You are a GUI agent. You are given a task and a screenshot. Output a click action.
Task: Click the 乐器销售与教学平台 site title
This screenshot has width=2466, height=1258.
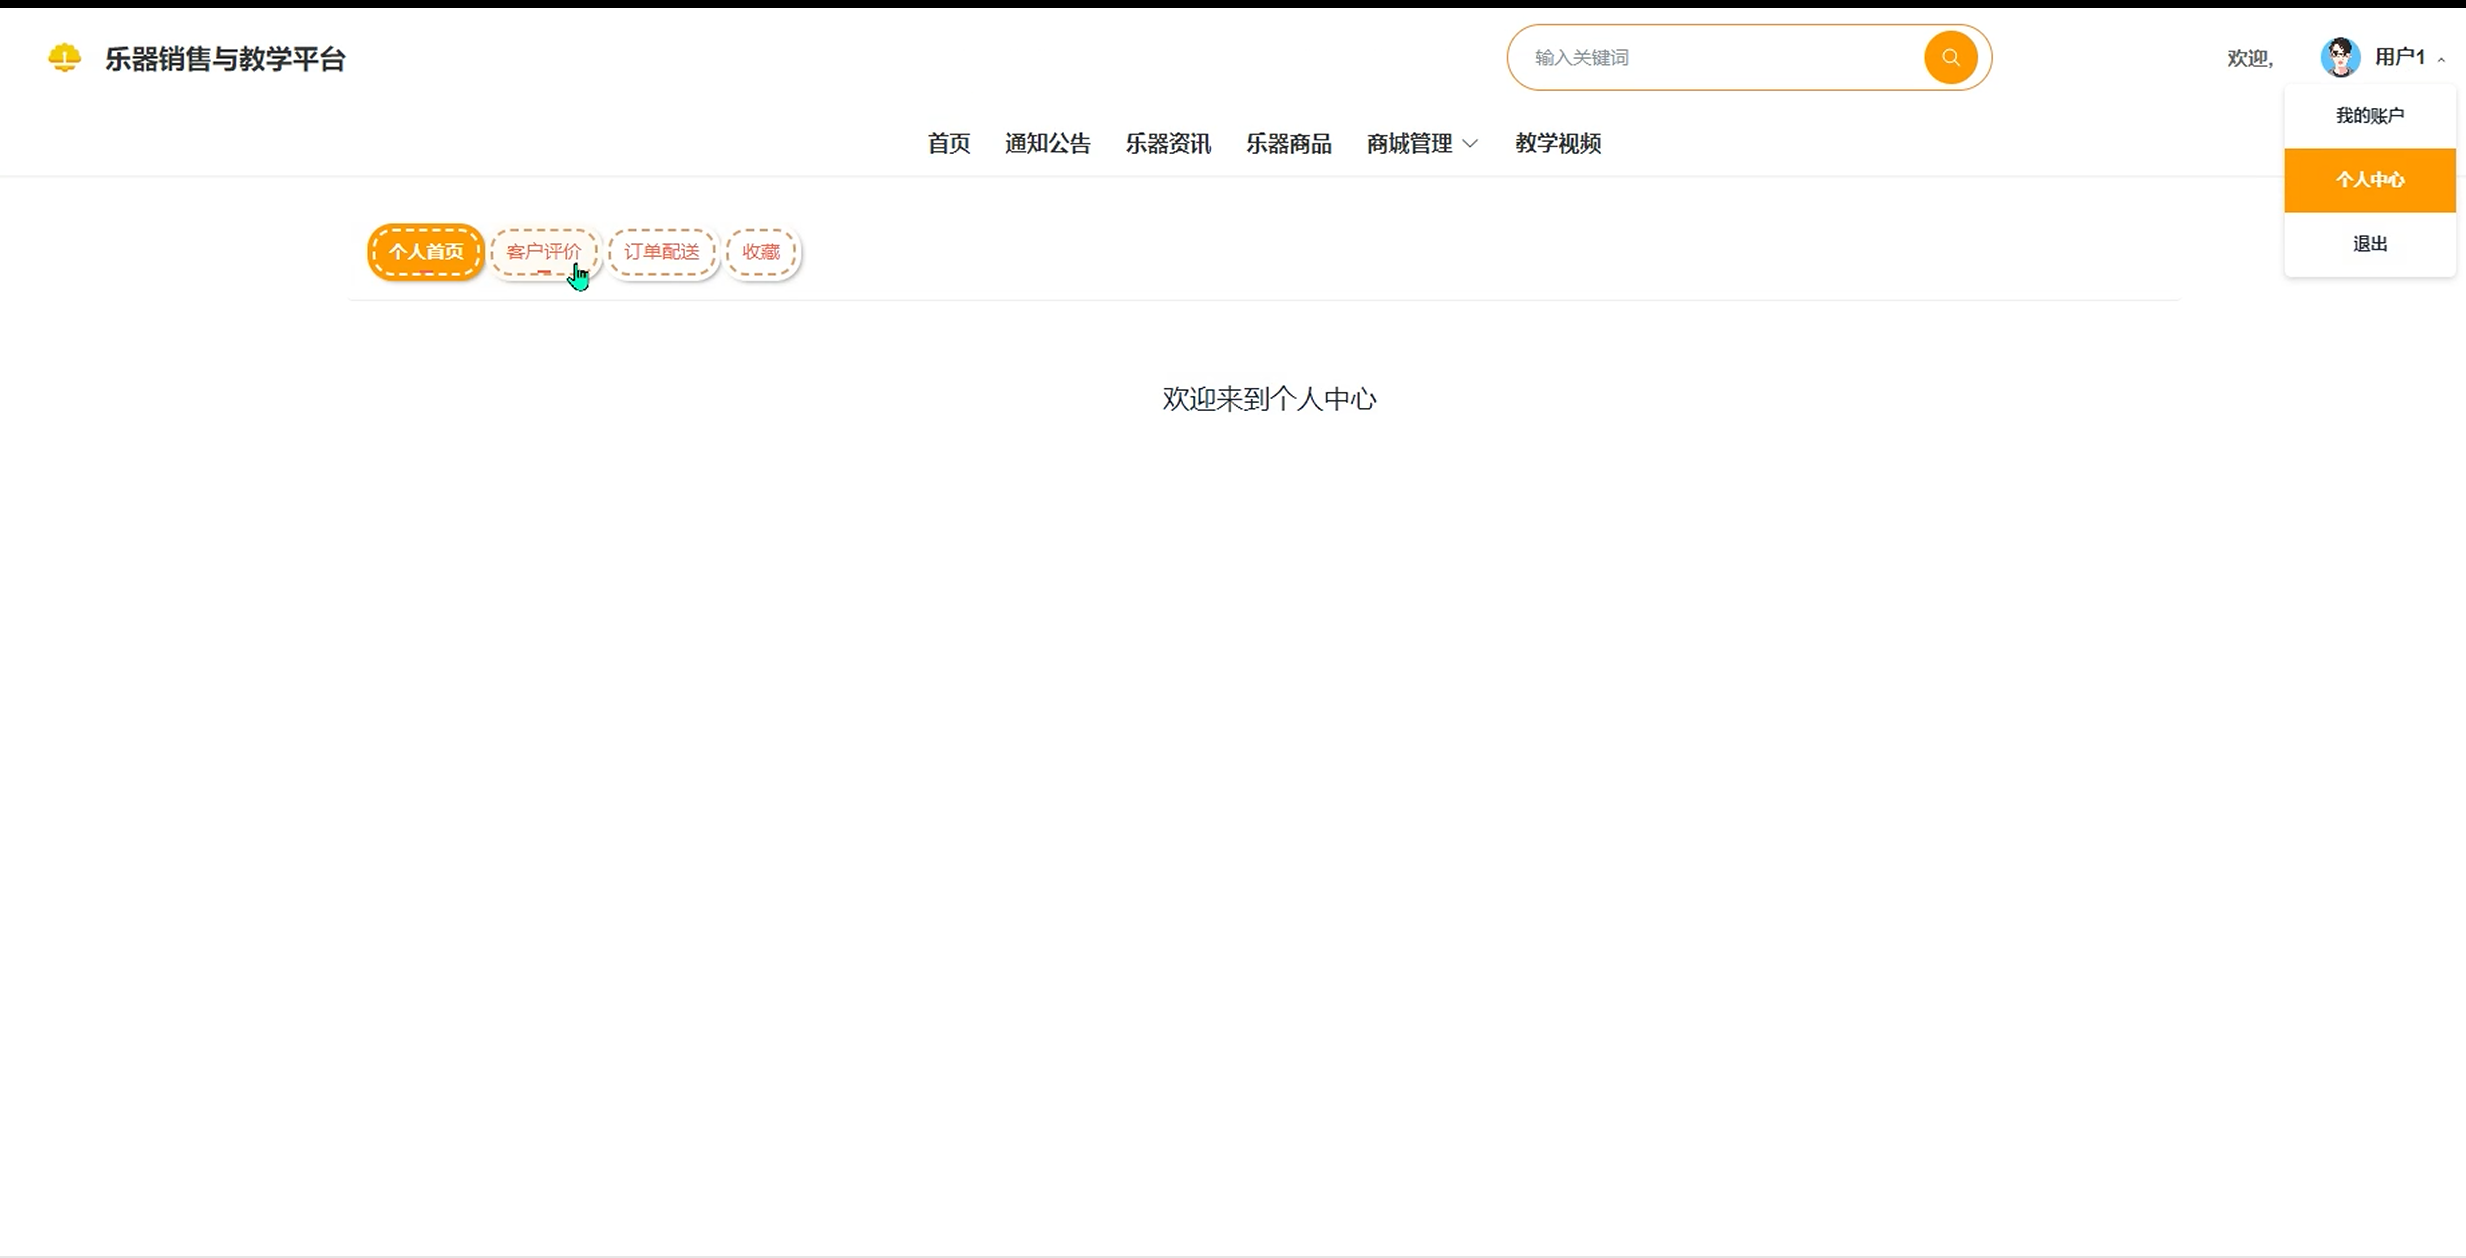pos(225,59)
